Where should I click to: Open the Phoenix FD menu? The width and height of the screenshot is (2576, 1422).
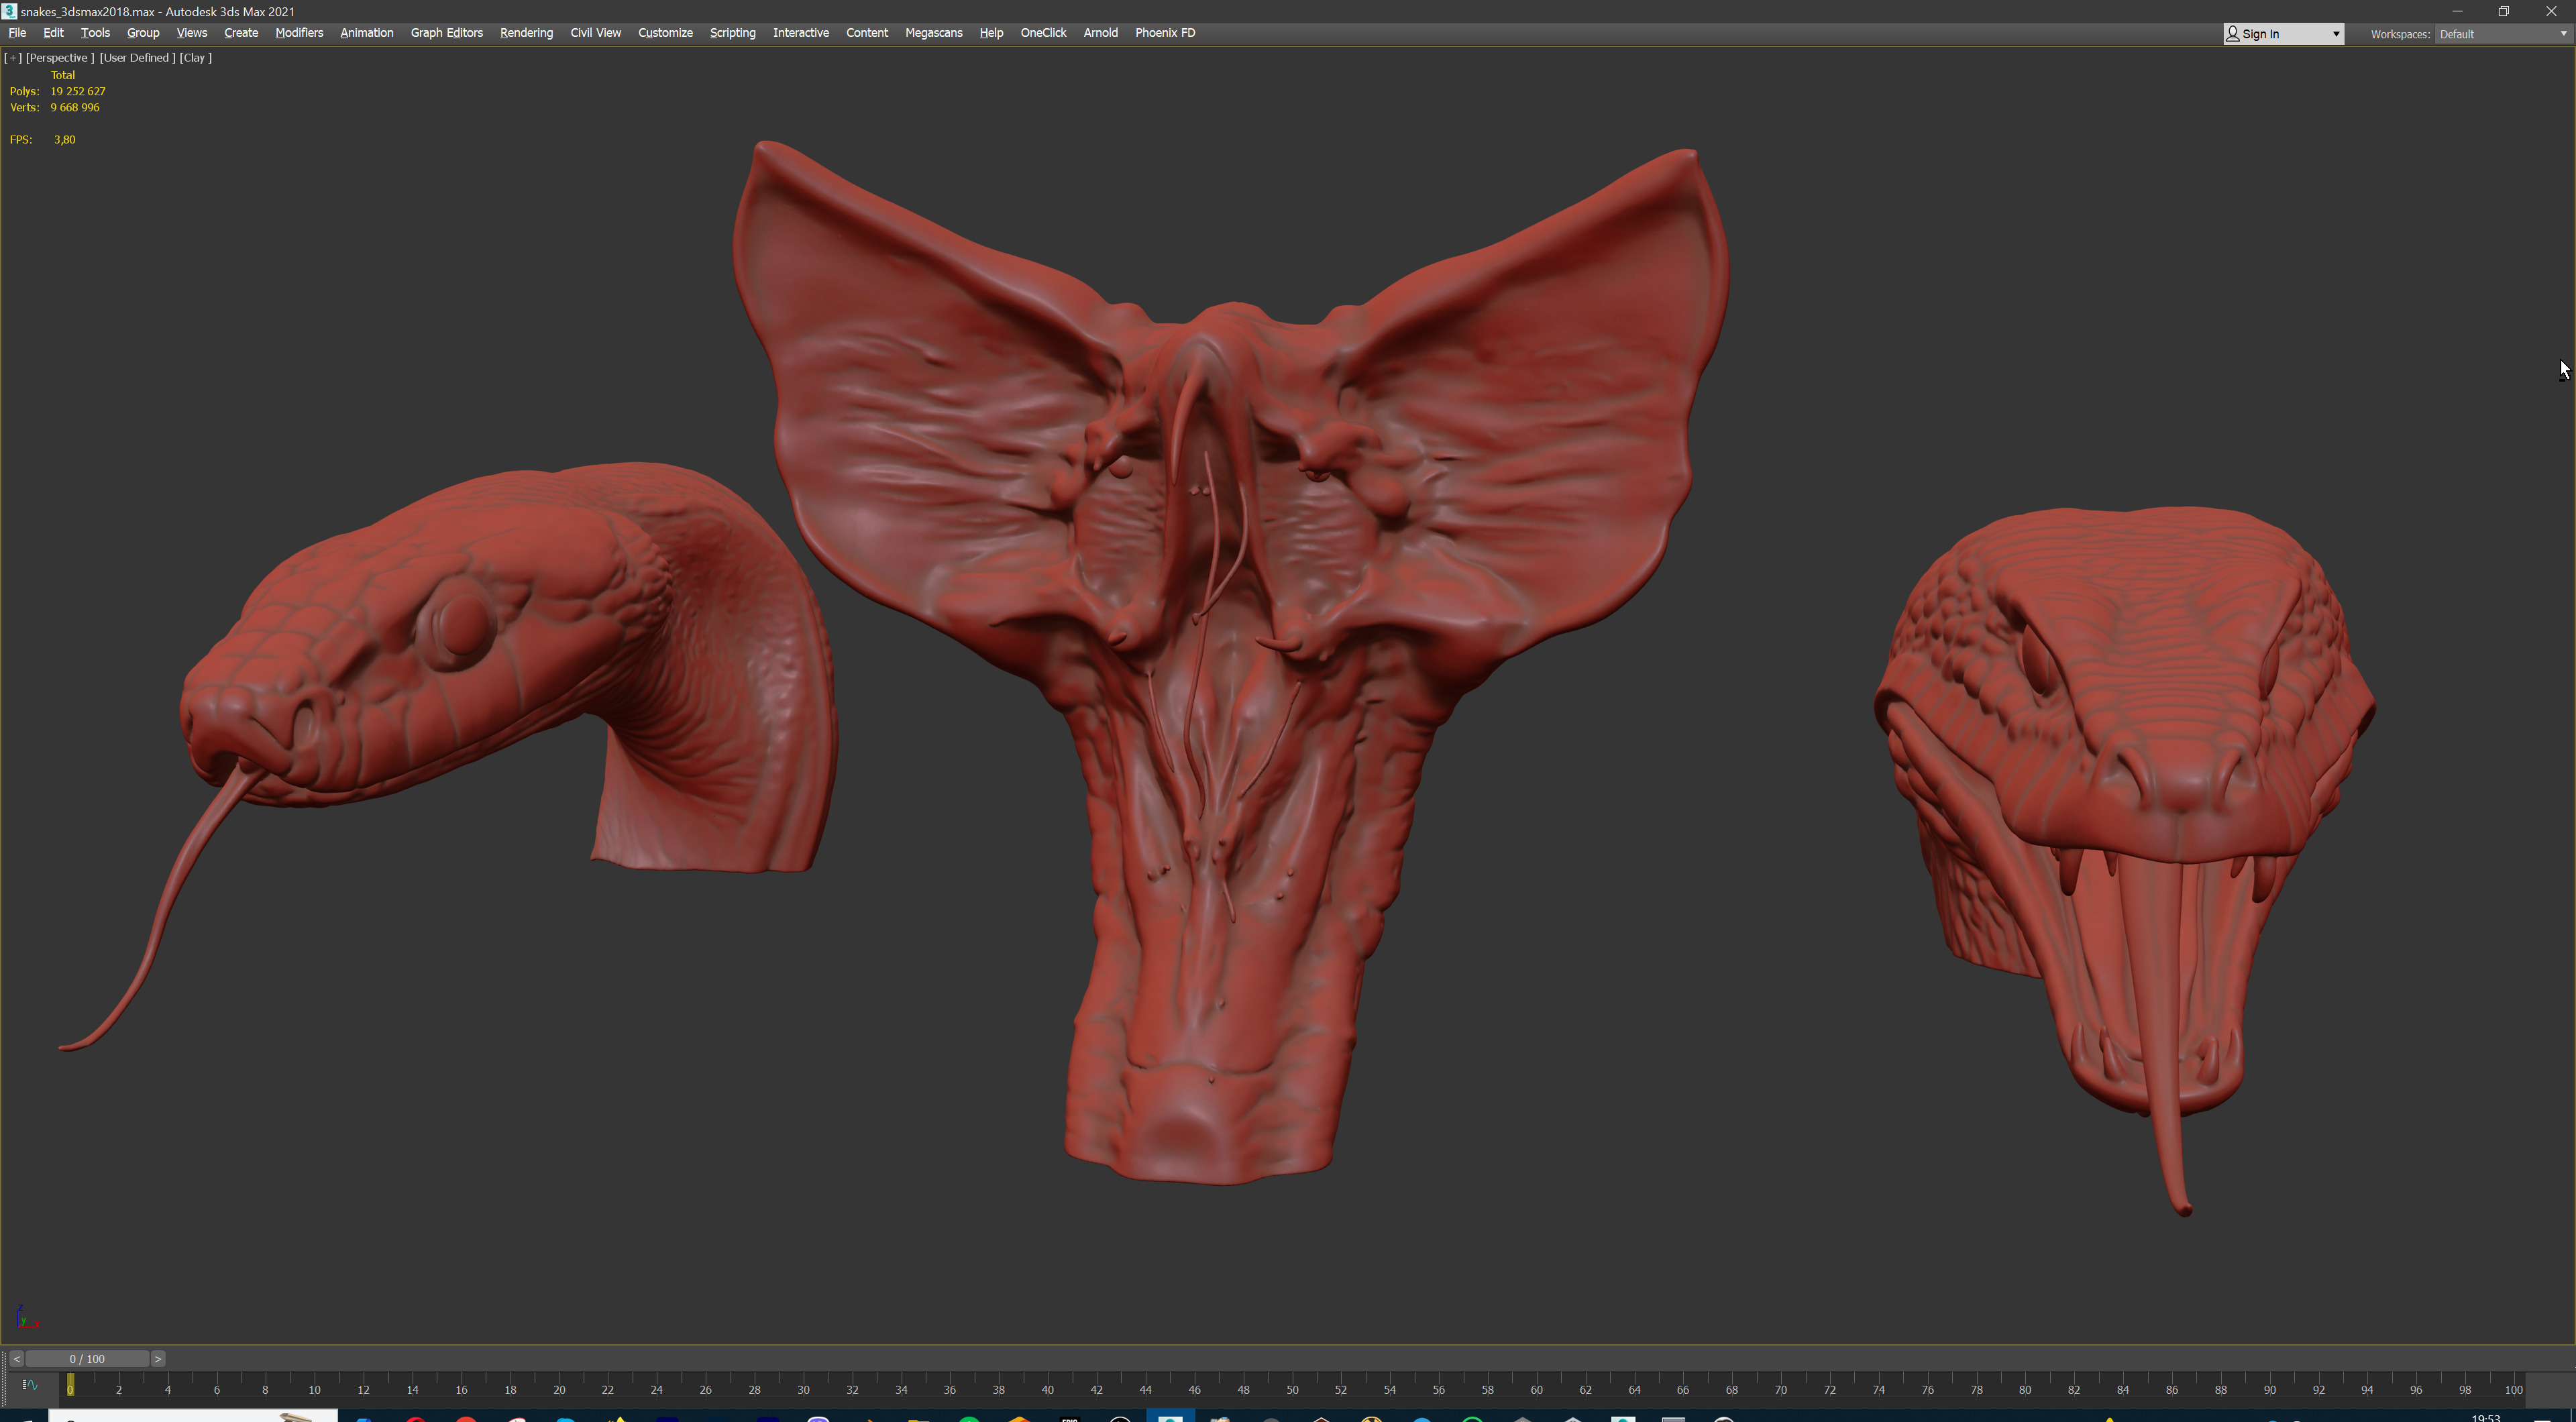click(1164, 33)
